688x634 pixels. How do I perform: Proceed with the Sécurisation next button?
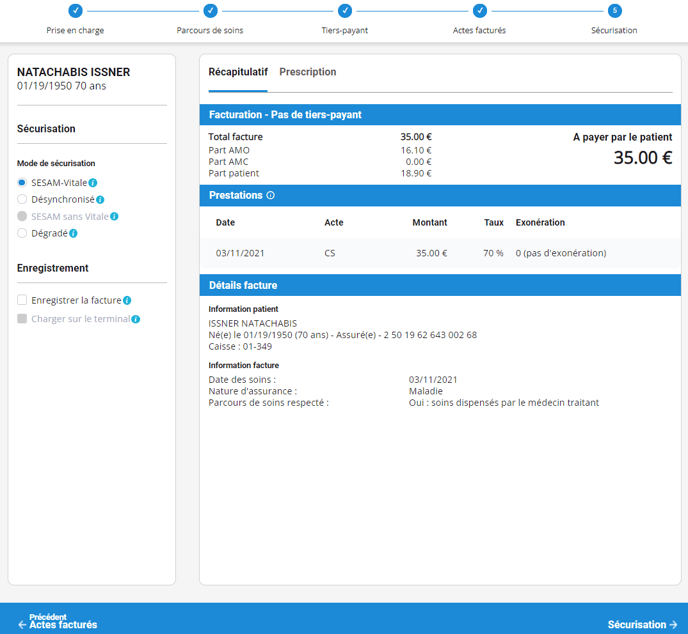(x=642, y=624)
